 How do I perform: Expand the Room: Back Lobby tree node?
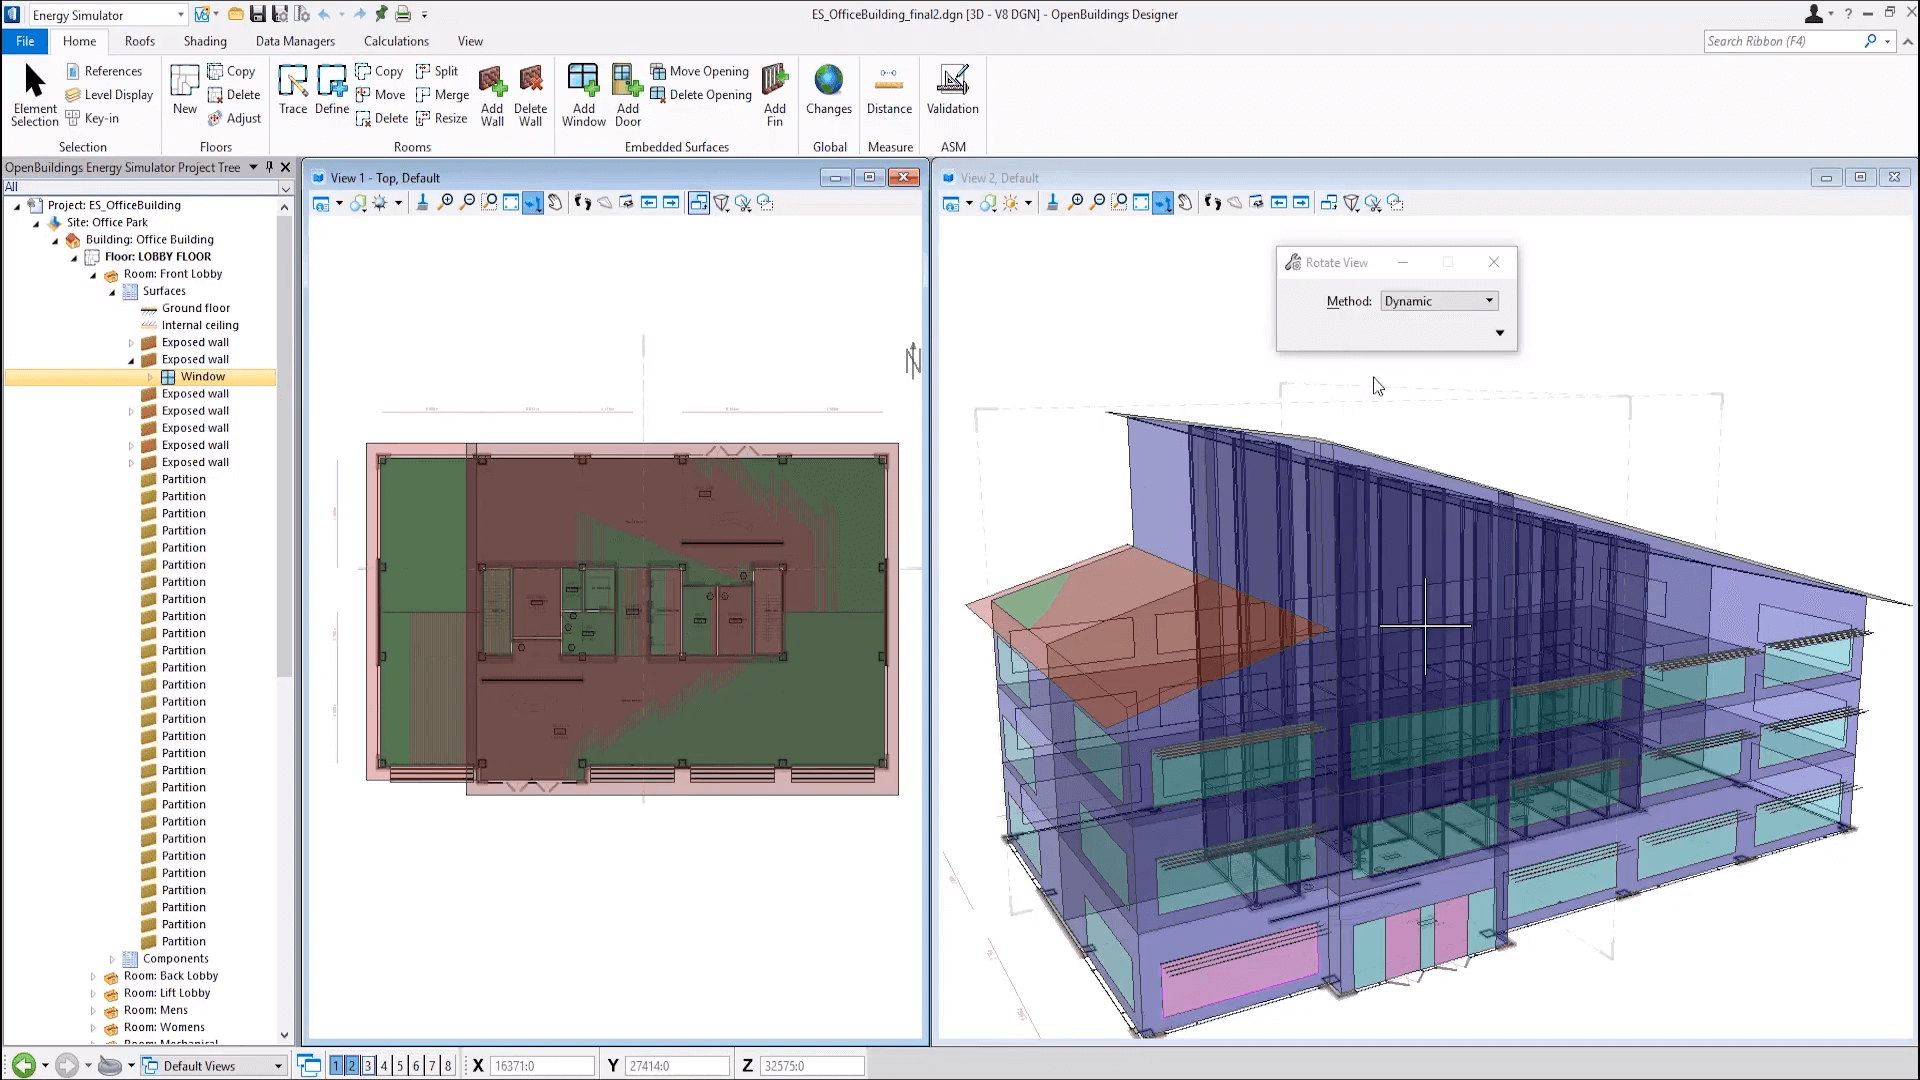click(x=95, y=976)
